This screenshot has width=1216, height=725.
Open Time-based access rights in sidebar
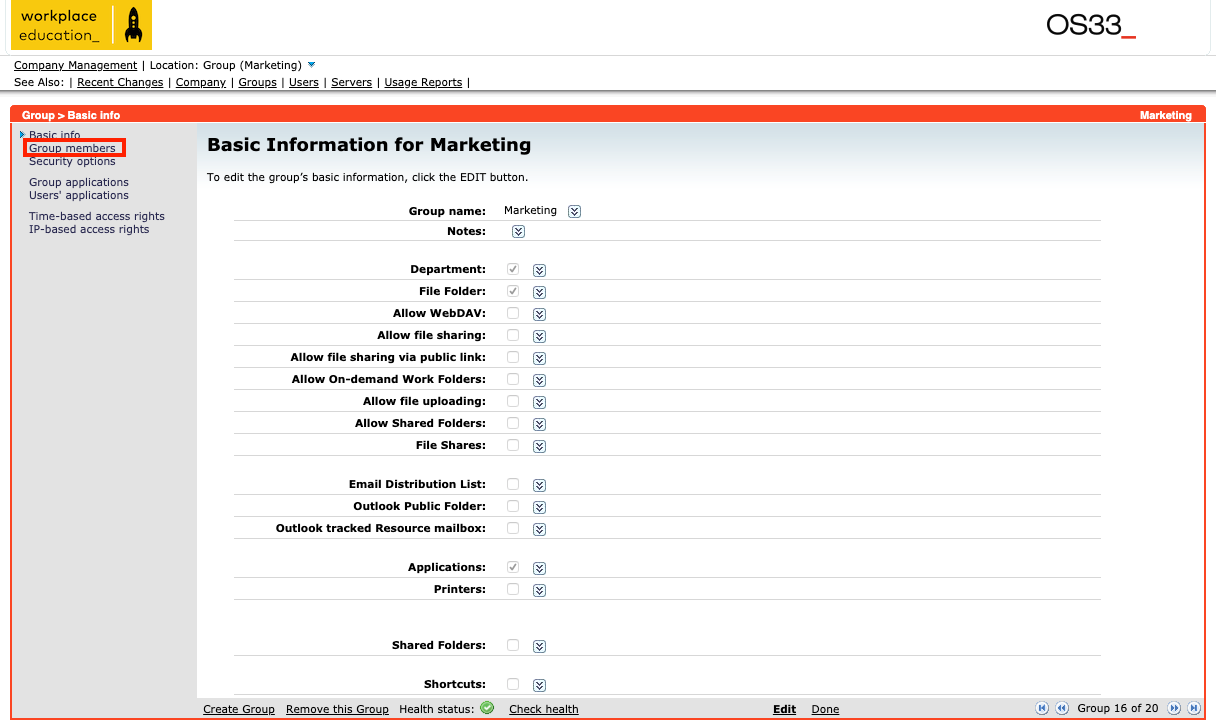coord(97,216)
